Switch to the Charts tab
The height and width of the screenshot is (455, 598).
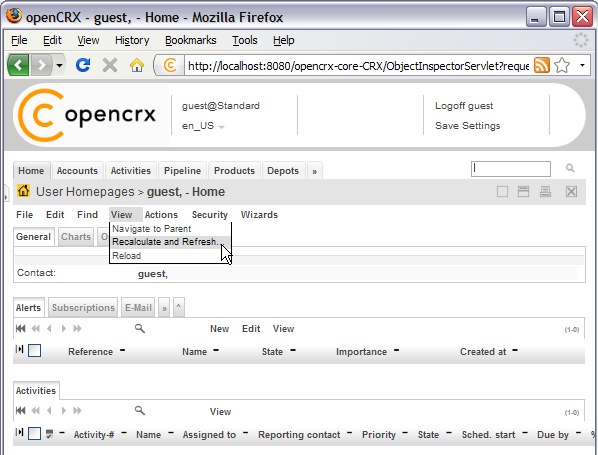[76, 237]
